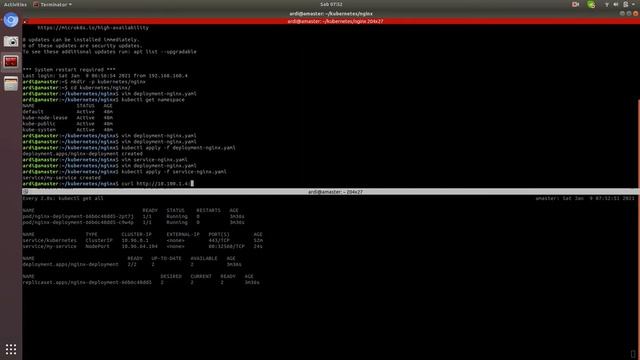
Task: Click the kube-public namespace row
Action: [68, 124]
